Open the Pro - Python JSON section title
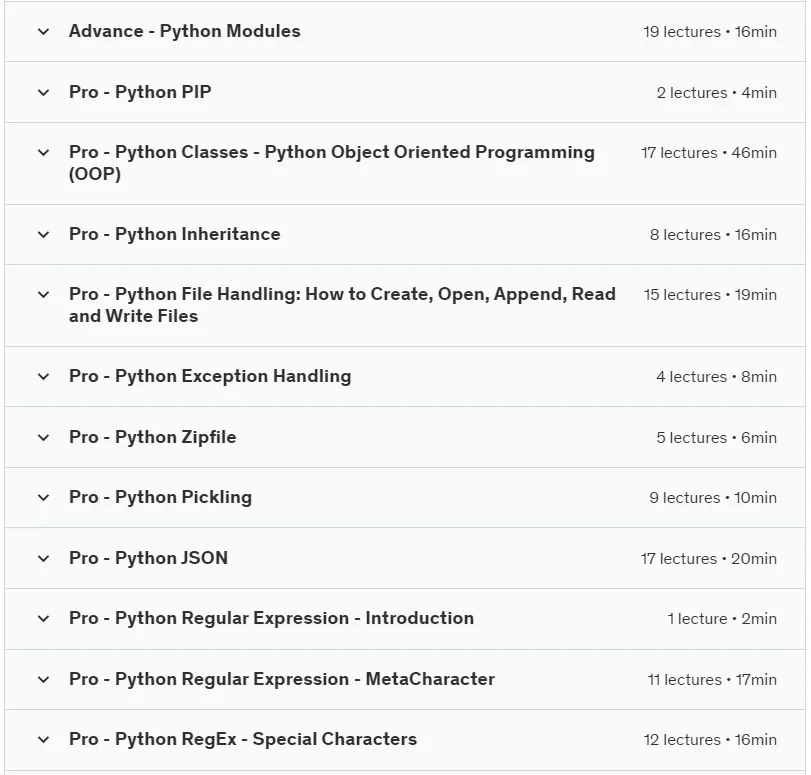This screenshot has height=775, width=811. [148, 558]
